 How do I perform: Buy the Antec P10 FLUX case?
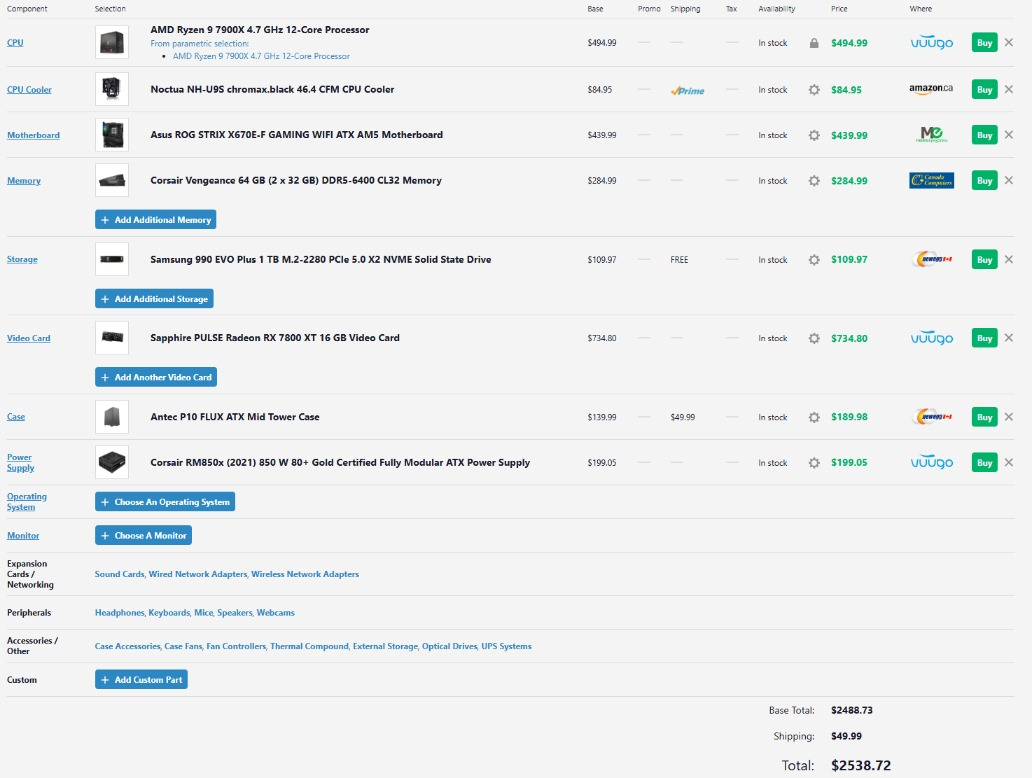984,417
